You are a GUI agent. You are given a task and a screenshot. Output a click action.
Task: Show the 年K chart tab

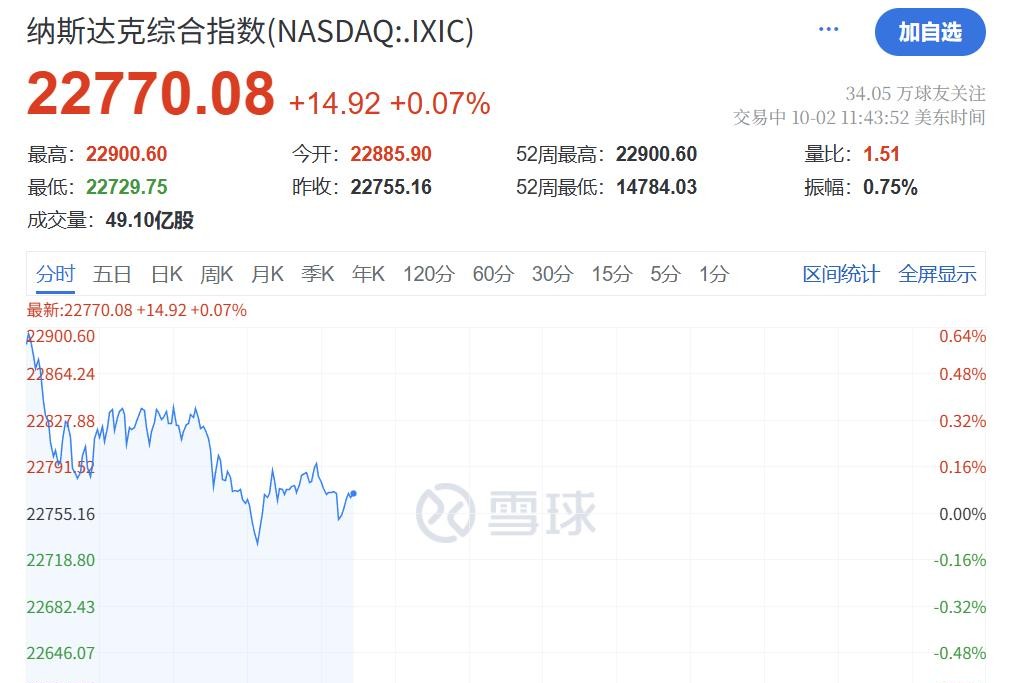(368, 274)
